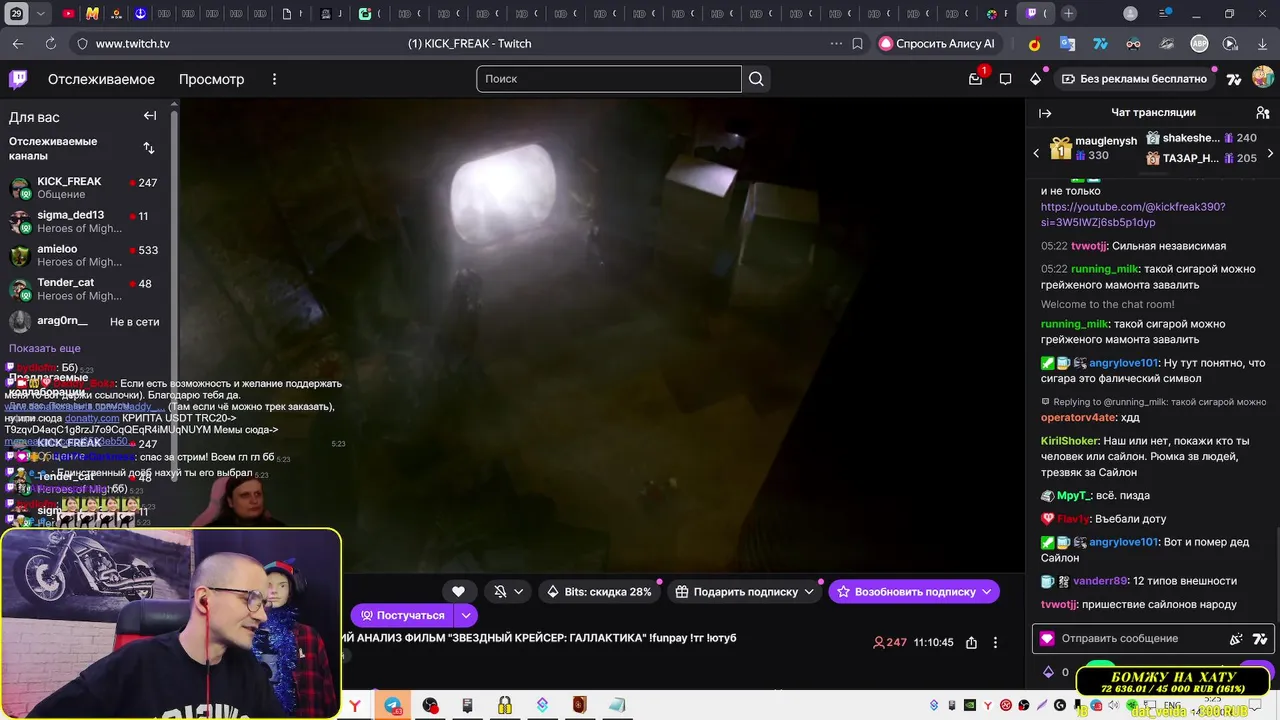Viewport: 1280px width, 720px height.
Task: Open the Twitch home logo
Action: click(x=18, y=79)
